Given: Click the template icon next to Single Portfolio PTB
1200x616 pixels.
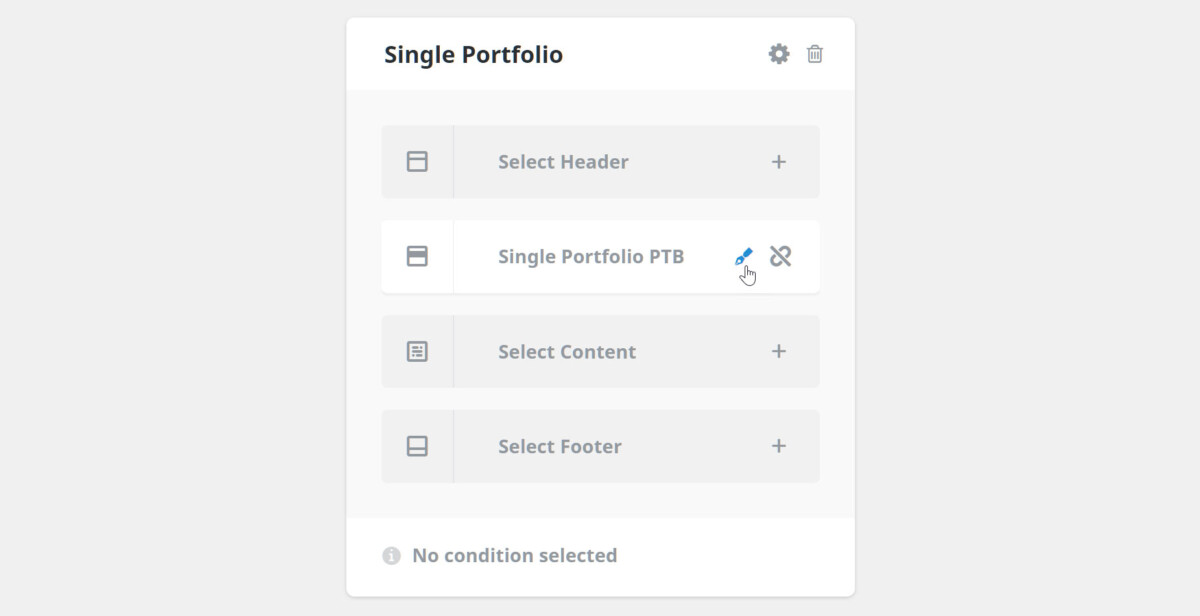Looking at the screenshot, I should pos(417,256).
